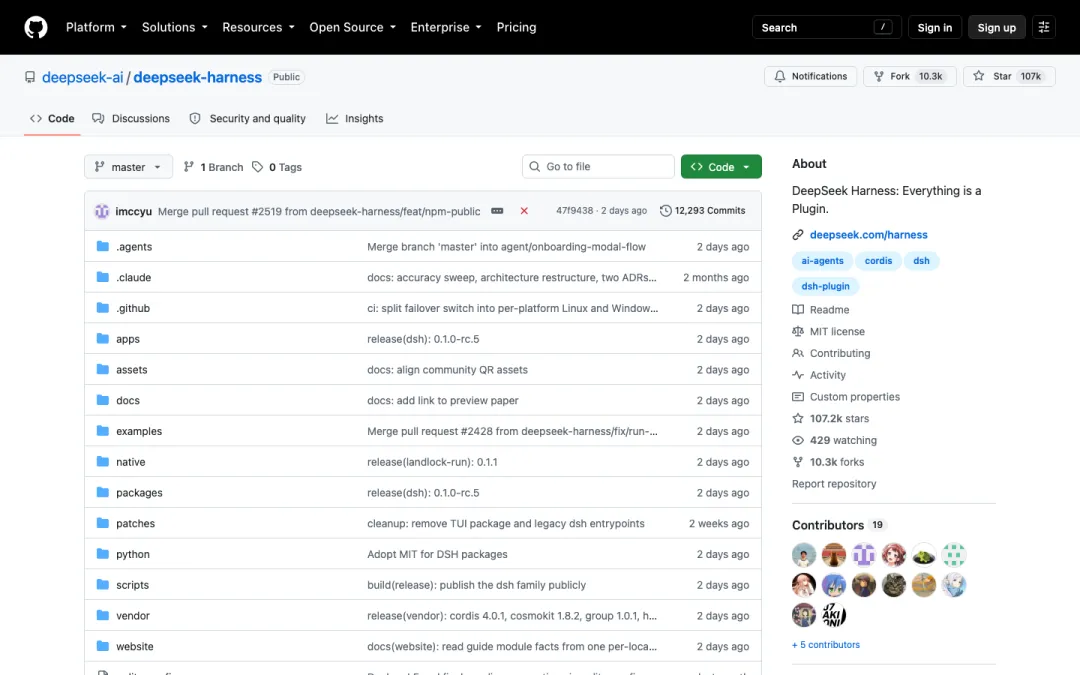Click the .claude folder icon
This screenshot has width=1080, height=675.
(103, 277)
